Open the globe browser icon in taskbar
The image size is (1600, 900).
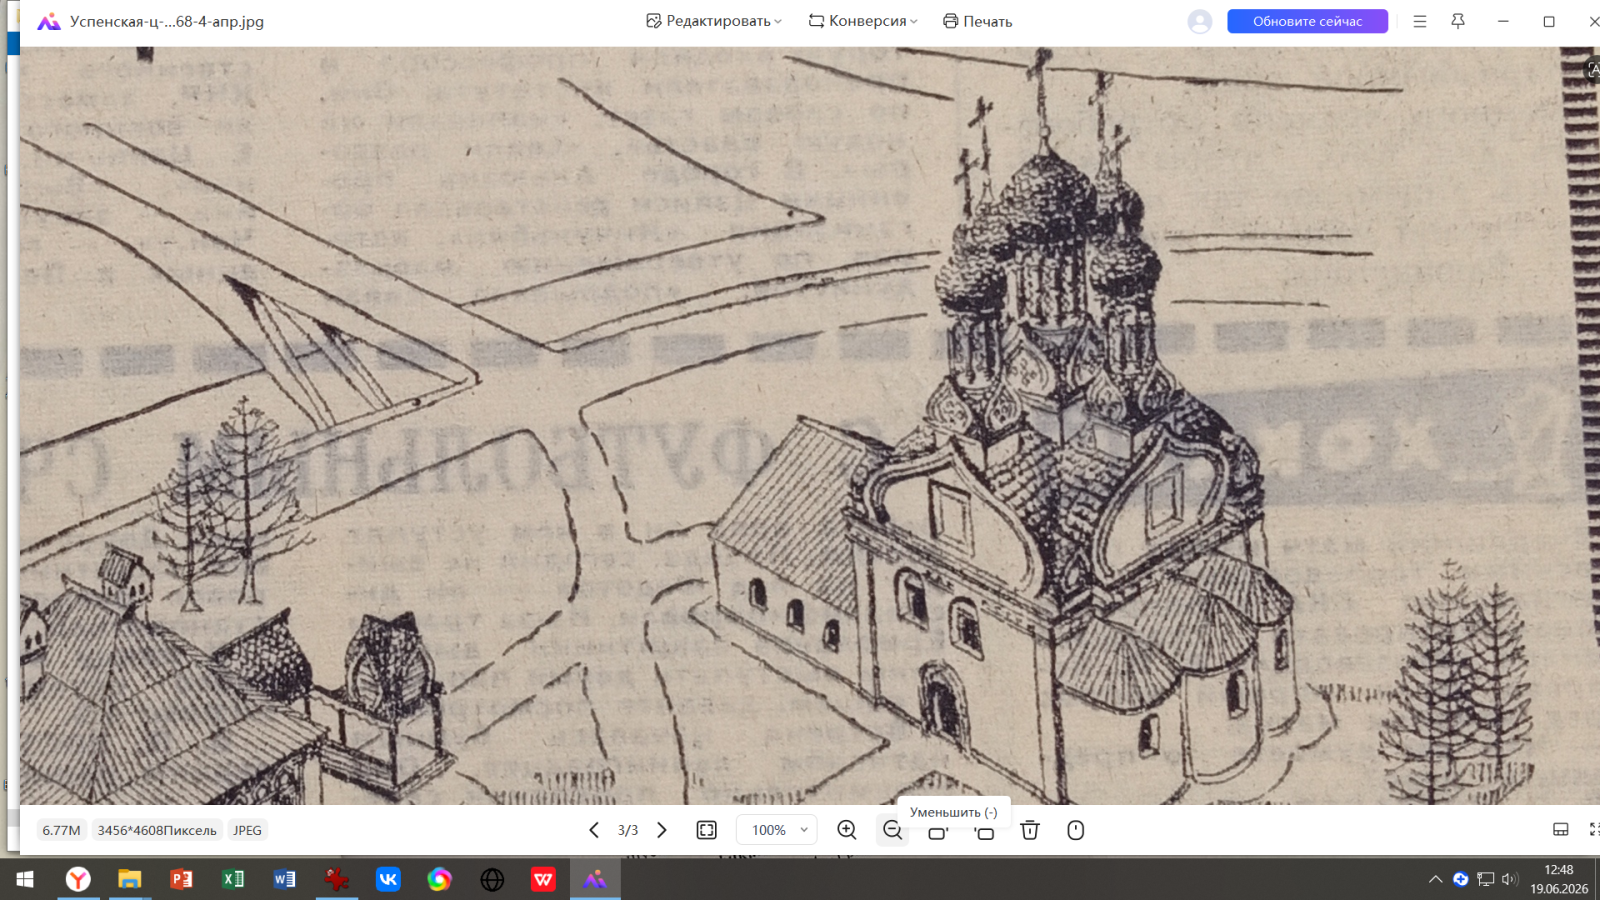click(x=492, y=879)
